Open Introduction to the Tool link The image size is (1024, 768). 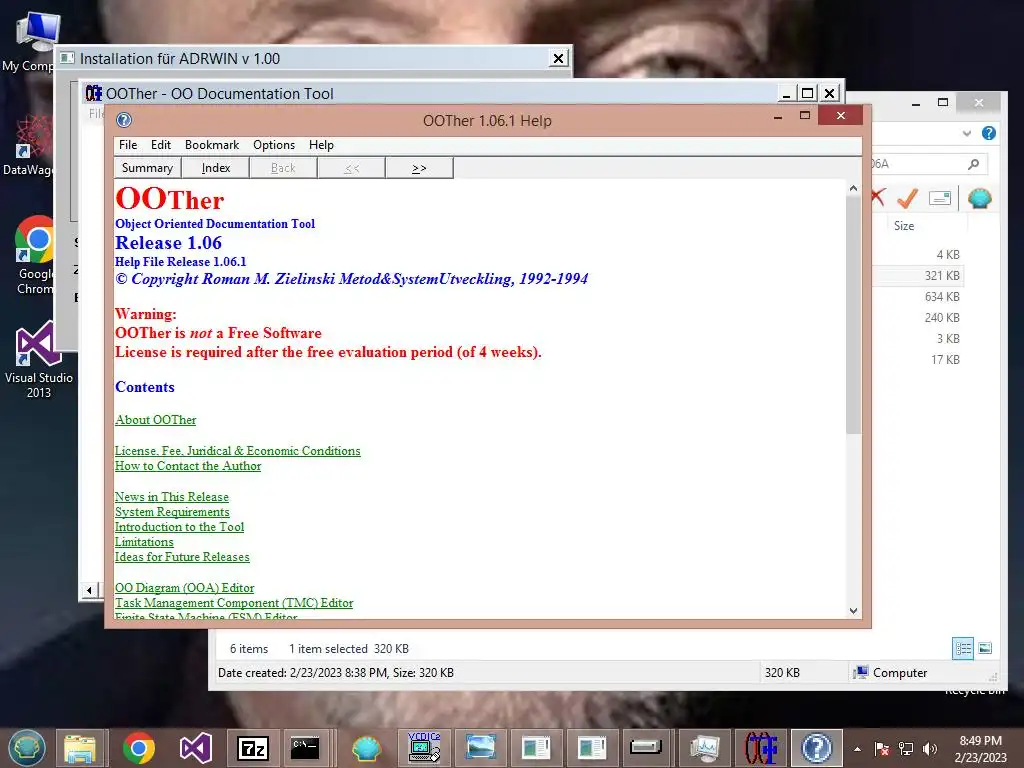(x=180, y=527)
